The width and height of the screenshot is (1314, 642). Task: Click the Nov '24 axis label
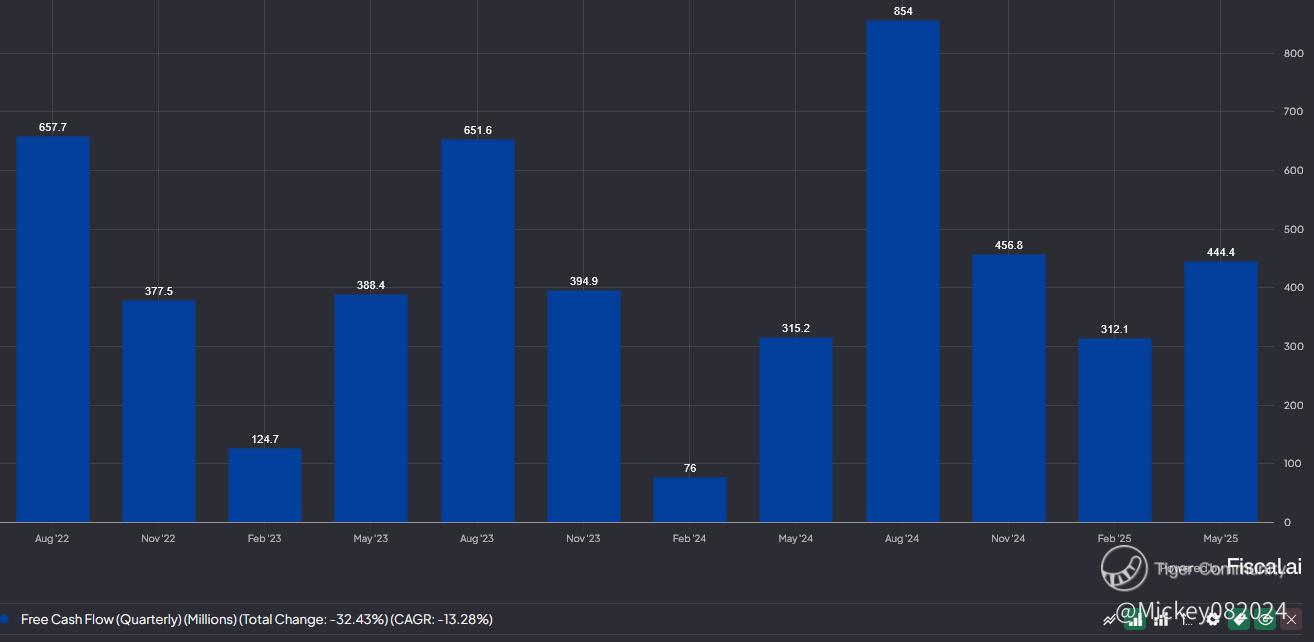point(1008,539)
